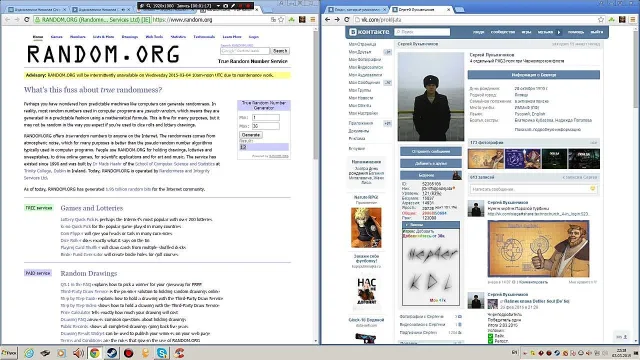Bookmark the vk.com page with star
640x360 pixels.
tap(601, 20)
